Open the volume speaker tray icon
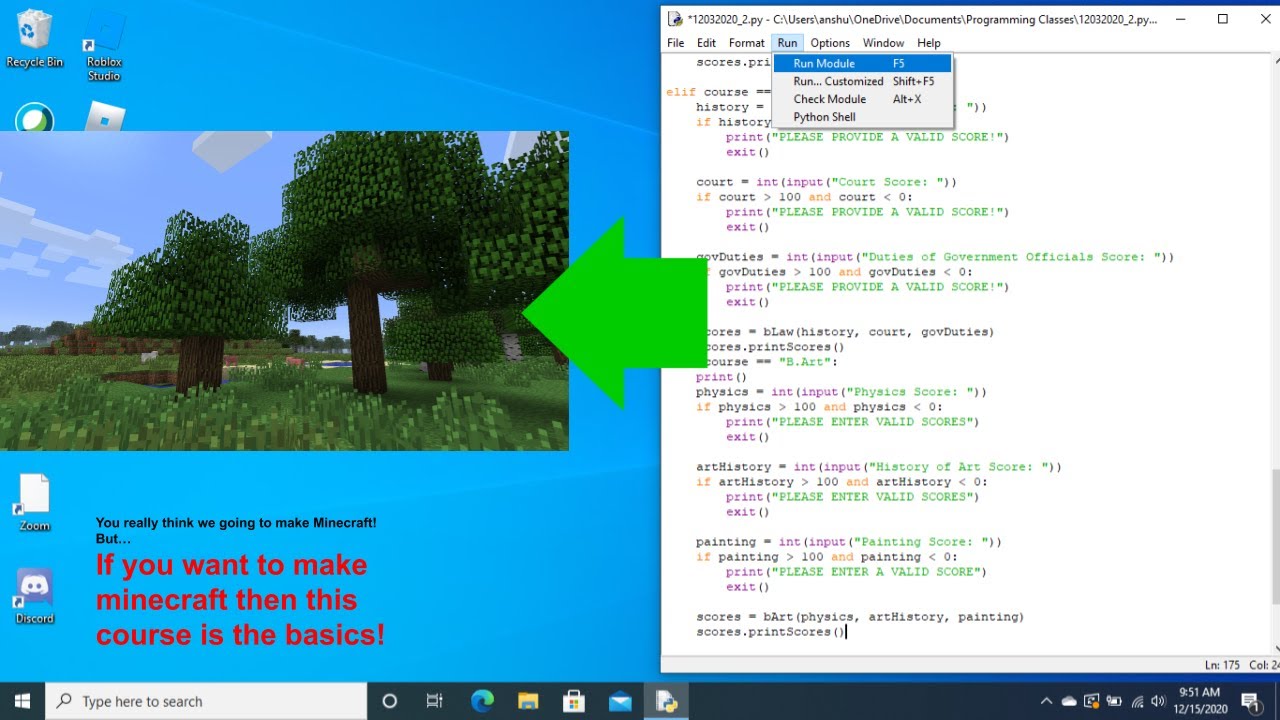The height and width of the screenshot is (720, 1280). (1159, 701)
